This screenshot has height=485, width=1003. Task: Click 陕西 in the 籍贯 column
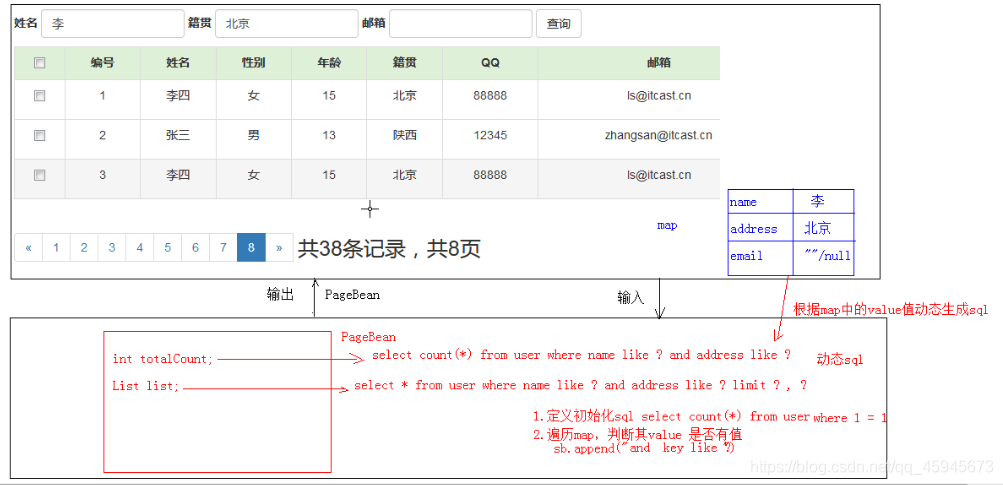pos(404,136)
